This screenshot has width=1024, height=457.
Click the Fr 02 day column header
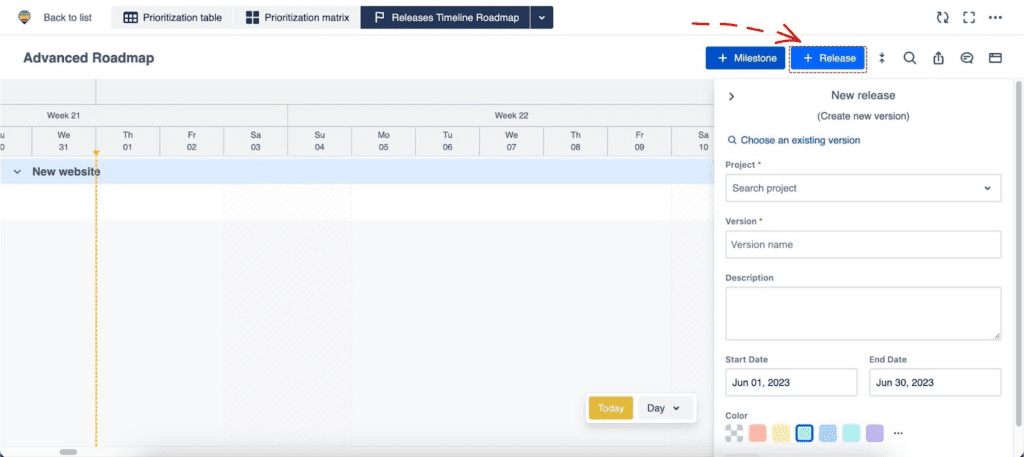coord(191,141)
